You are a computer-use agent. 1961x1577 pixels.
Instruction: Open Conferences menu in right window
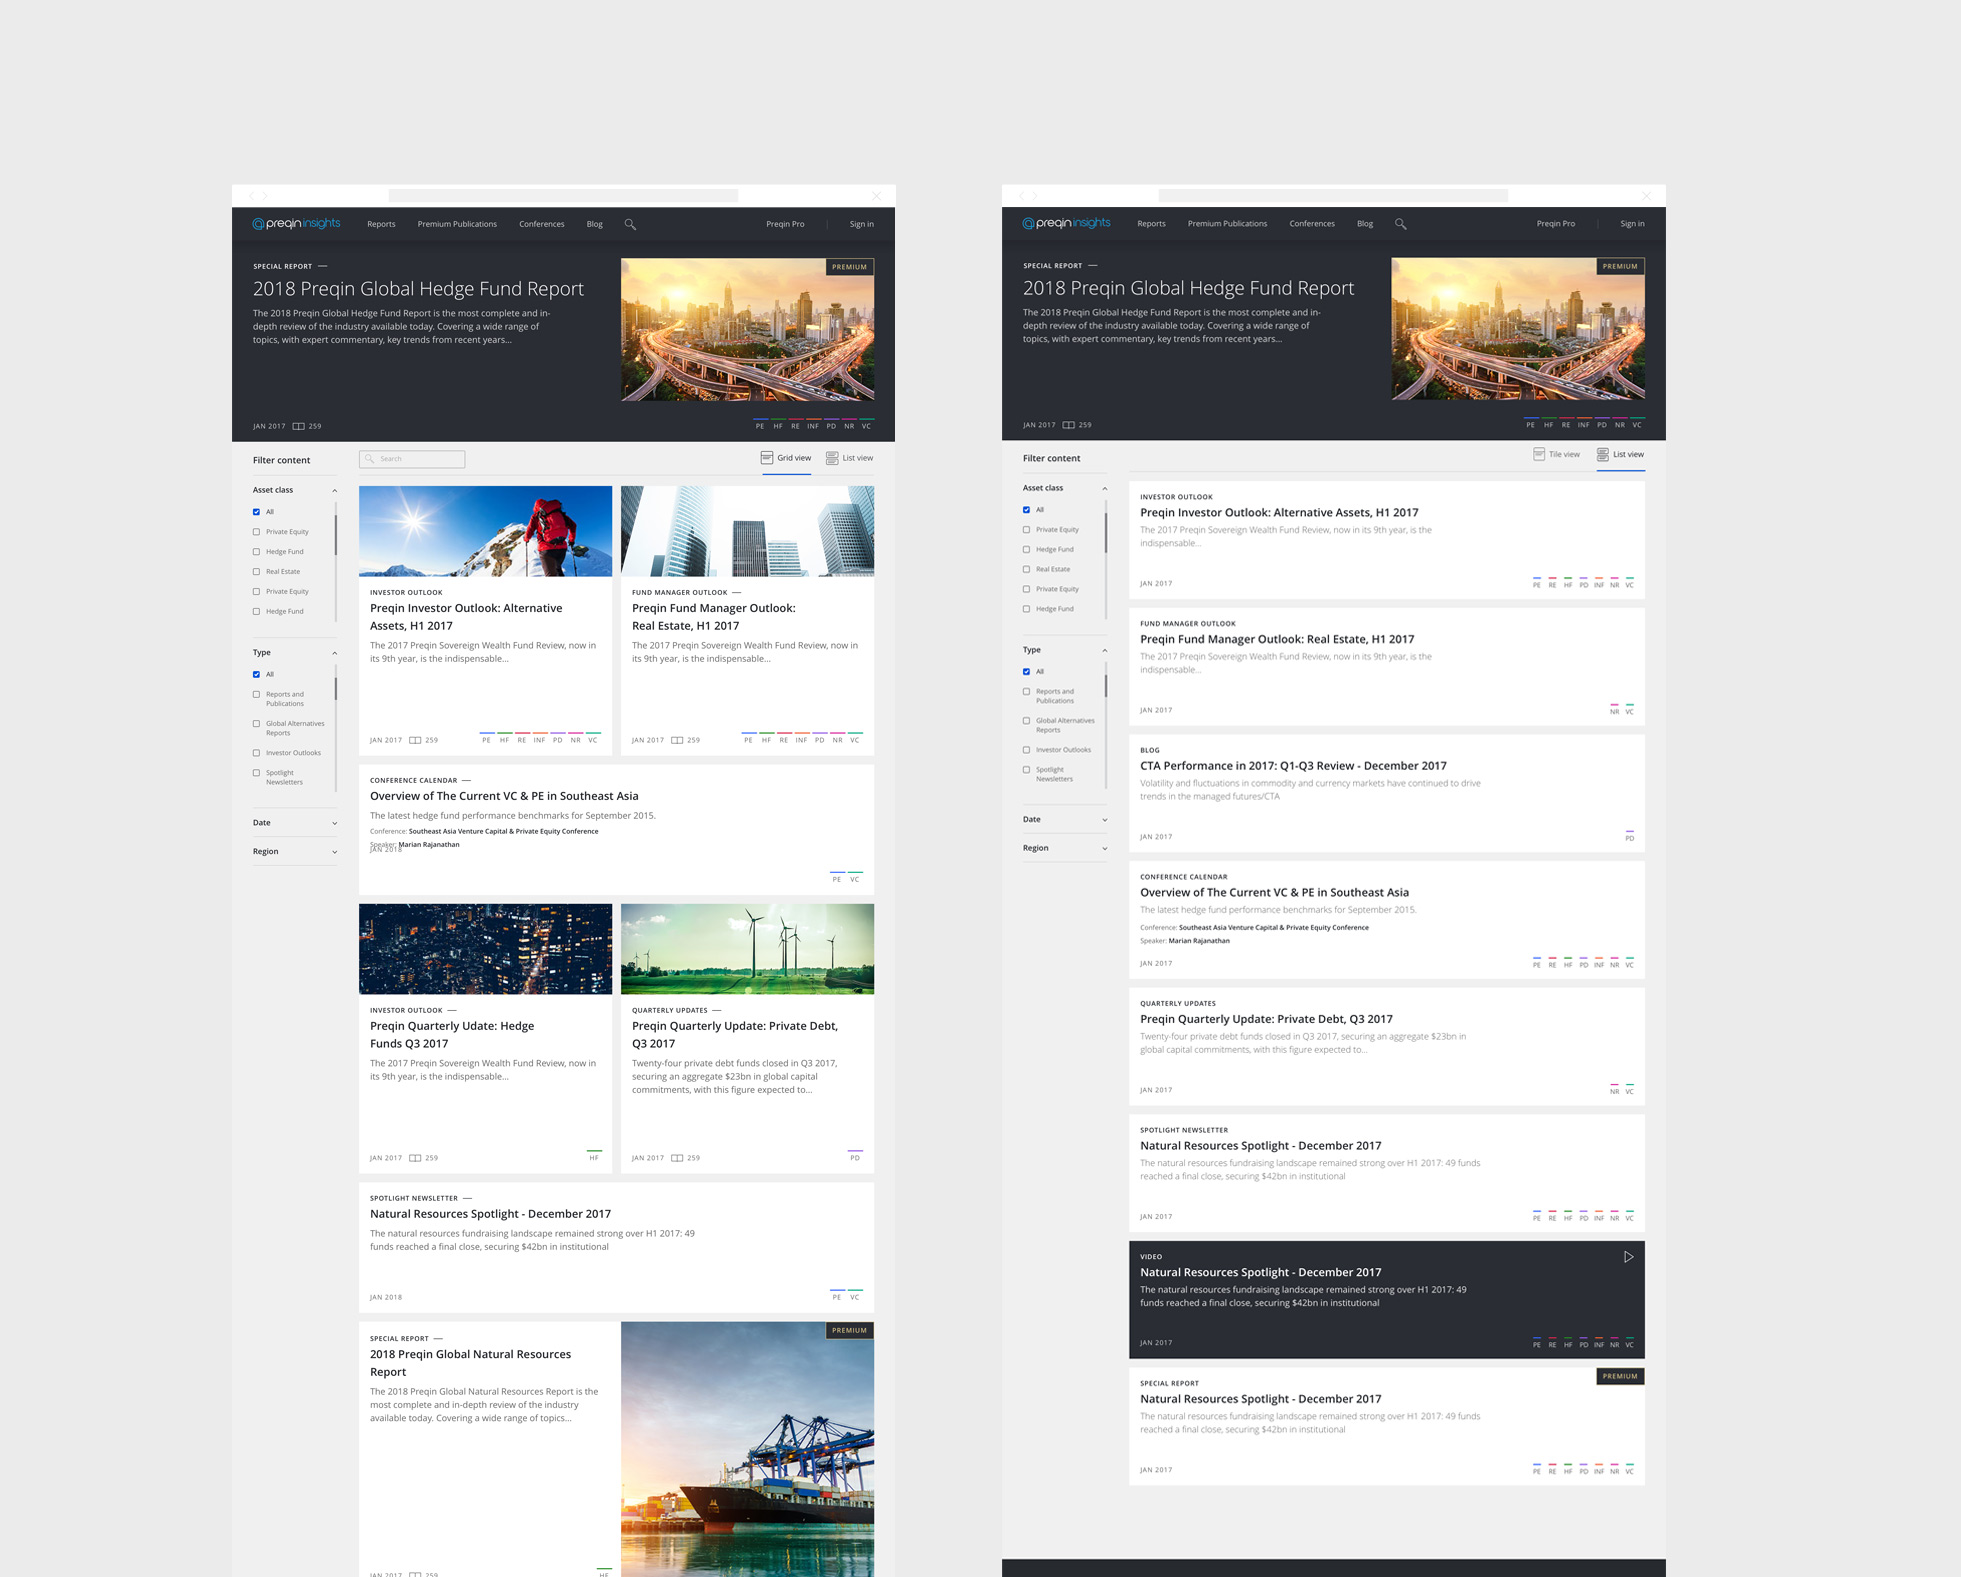coord(1312,224)
